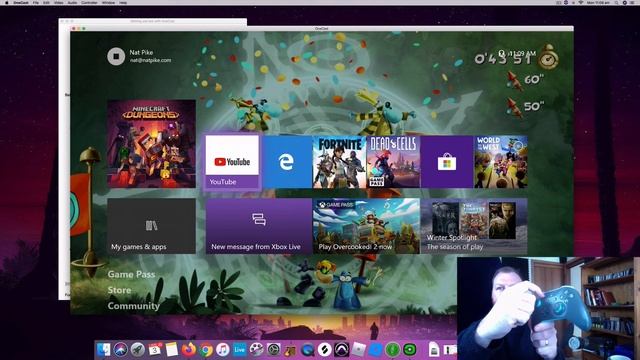Image resolution: width=640 pixels, height=360 pixels.
Task: Open QuickTime Player in the Dock
Action: point(307,350)
